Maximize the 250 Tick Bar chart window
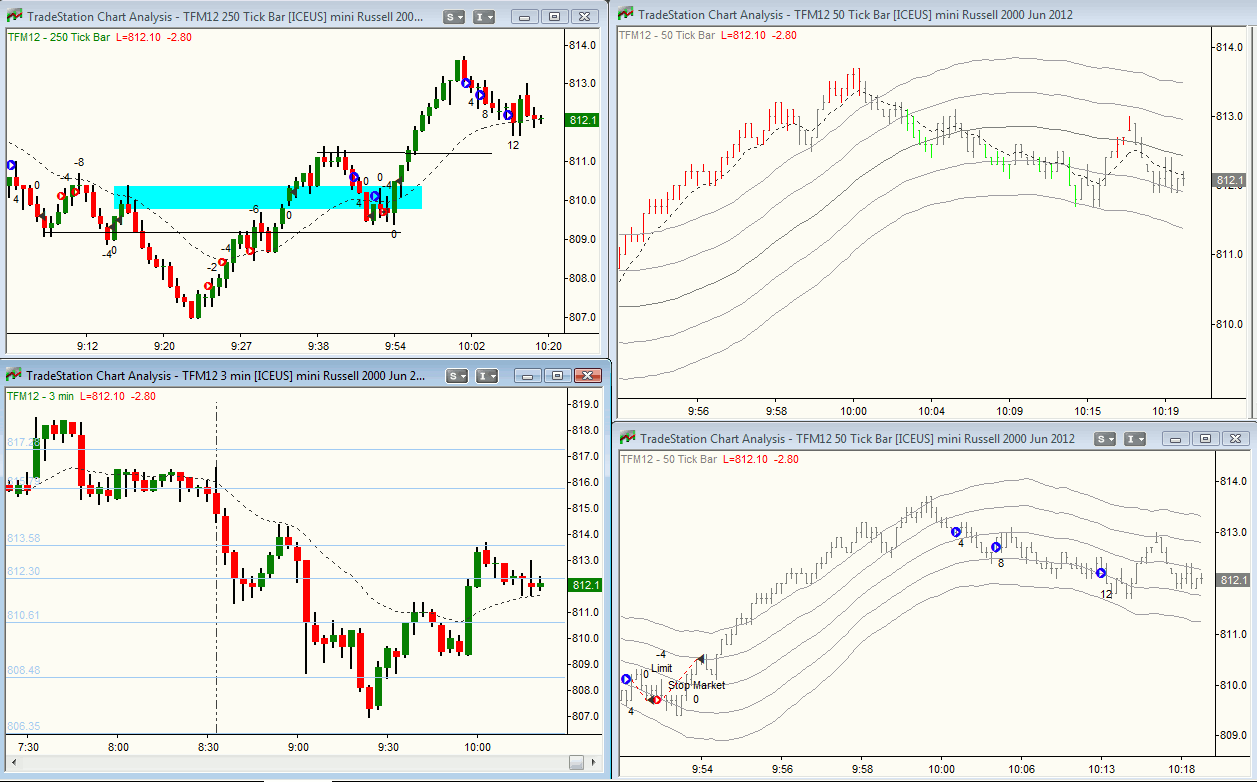Screen dimensions: 1257x782 point(553,17)
